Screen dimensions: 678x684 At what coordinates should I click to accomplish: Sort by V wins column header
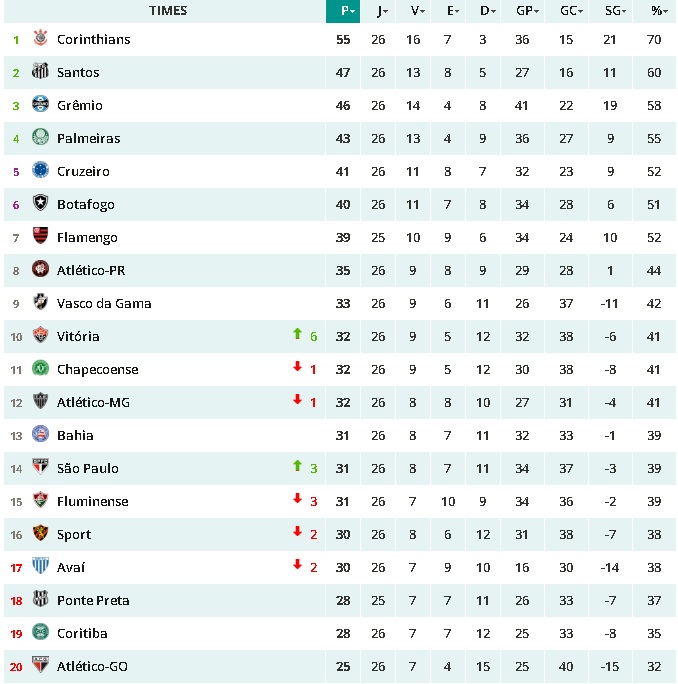point(417,11)
